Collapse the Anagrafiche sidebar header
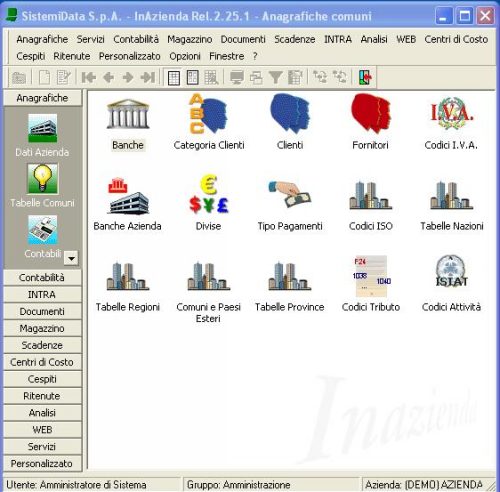Image resolution: width=500 pixels, height=492 pixels. (42, 98)
